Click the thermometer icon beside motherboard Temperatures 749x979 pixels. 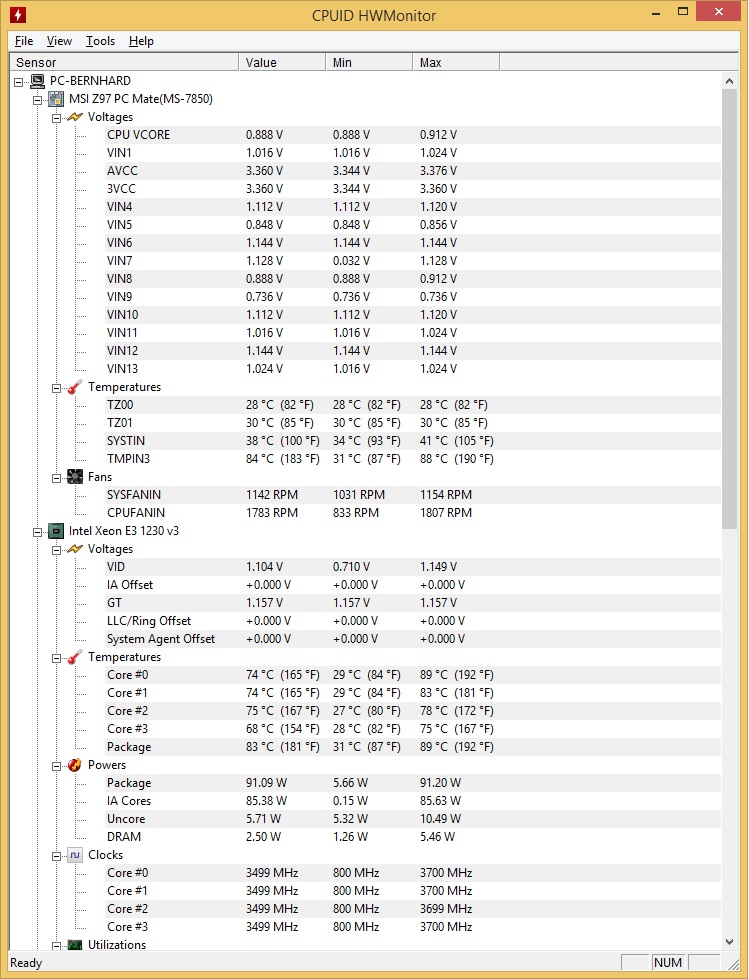[x=75, y=387]
